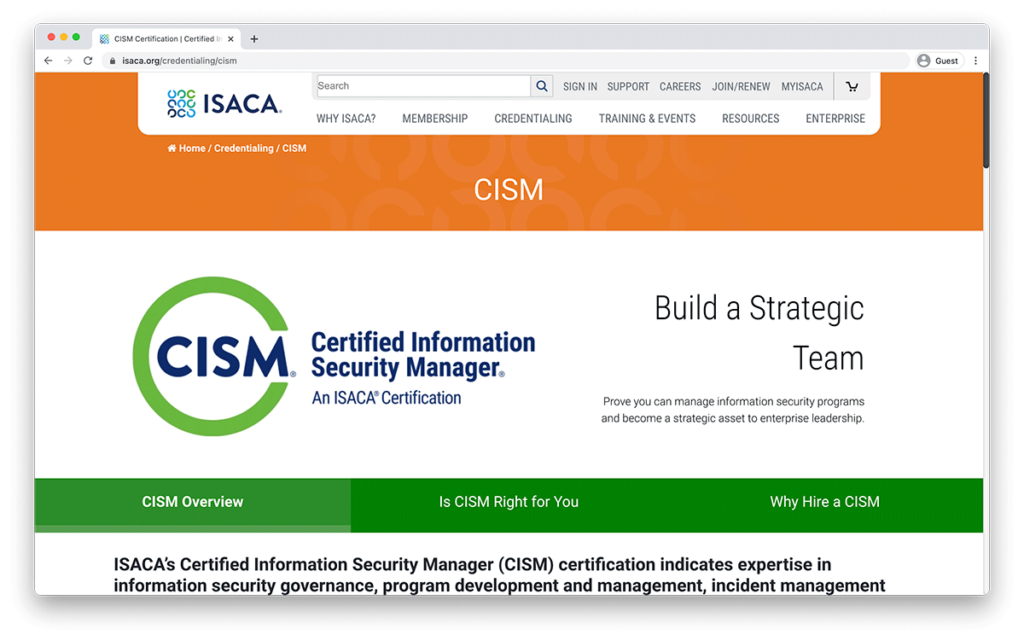Click the ISACA logo
Screen dimensions: 1024x641
224,104
